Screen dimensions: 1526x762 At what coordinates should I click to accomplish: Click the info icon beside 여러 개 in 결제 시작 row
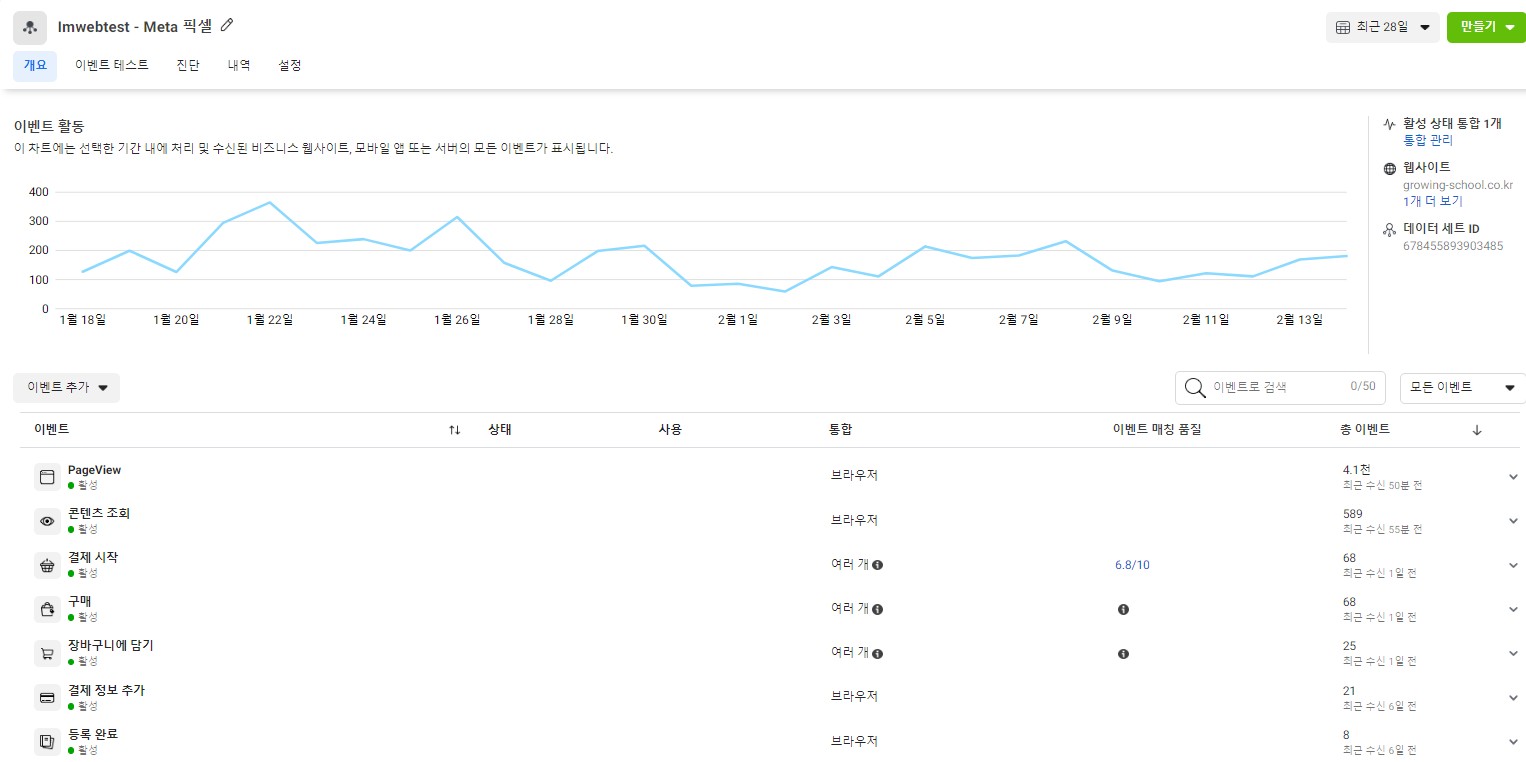click(877, 565)
